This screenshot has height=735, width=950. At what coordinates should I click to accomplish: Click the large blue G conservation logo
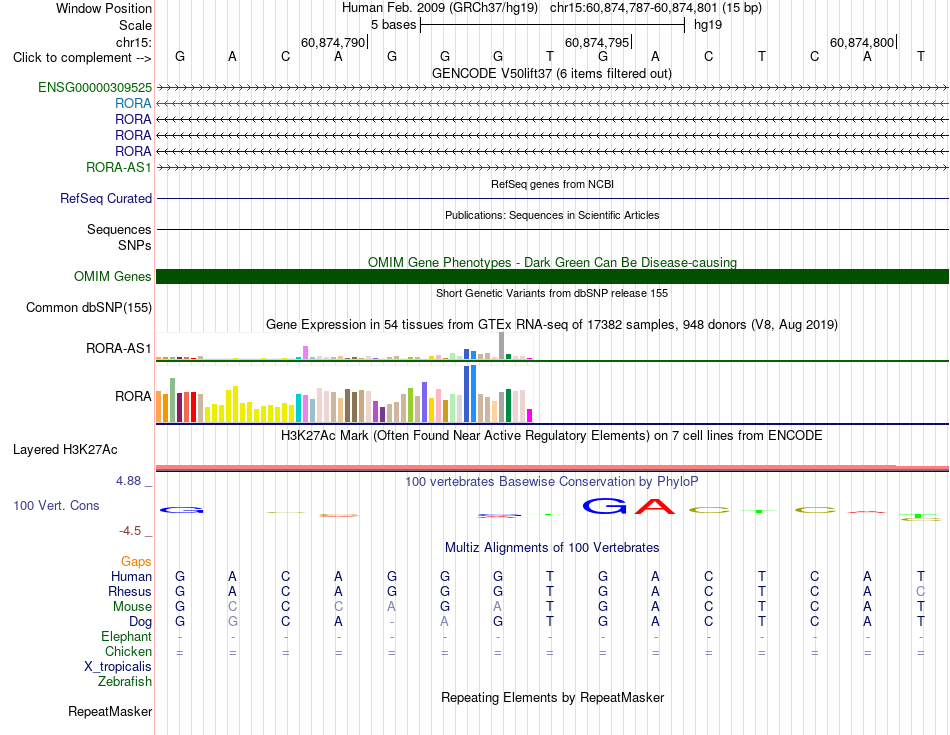604,505
